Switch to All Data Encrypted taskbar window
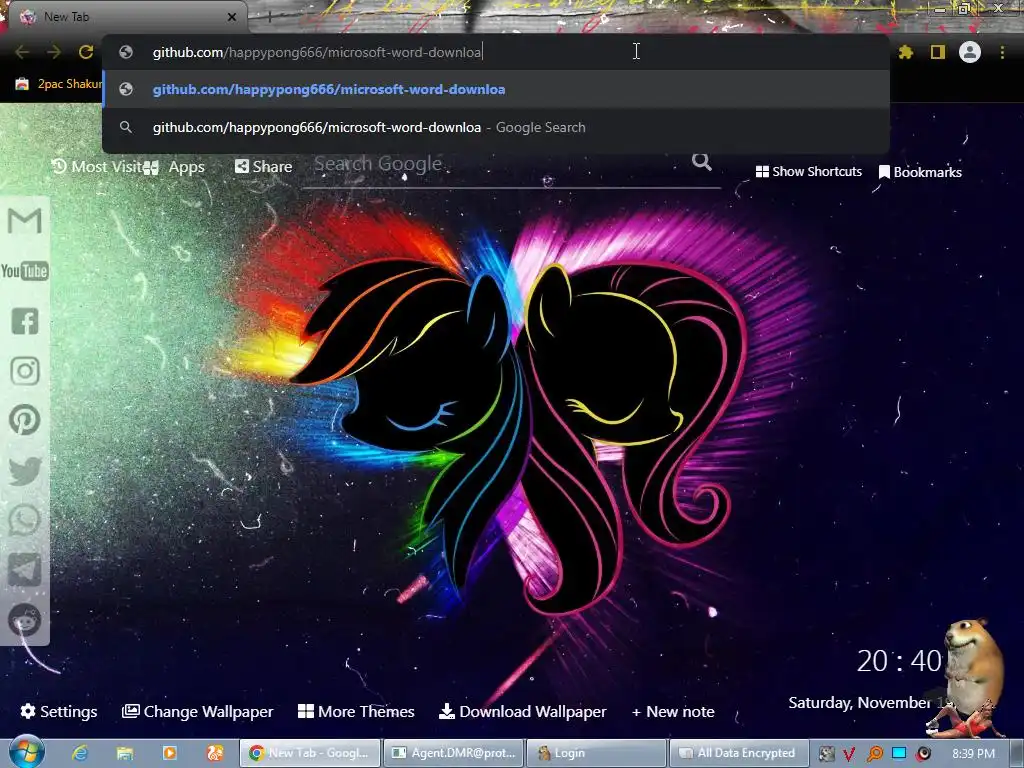Image resolution: width=1024 pixels, height=768 pixels. pos(739,753)
